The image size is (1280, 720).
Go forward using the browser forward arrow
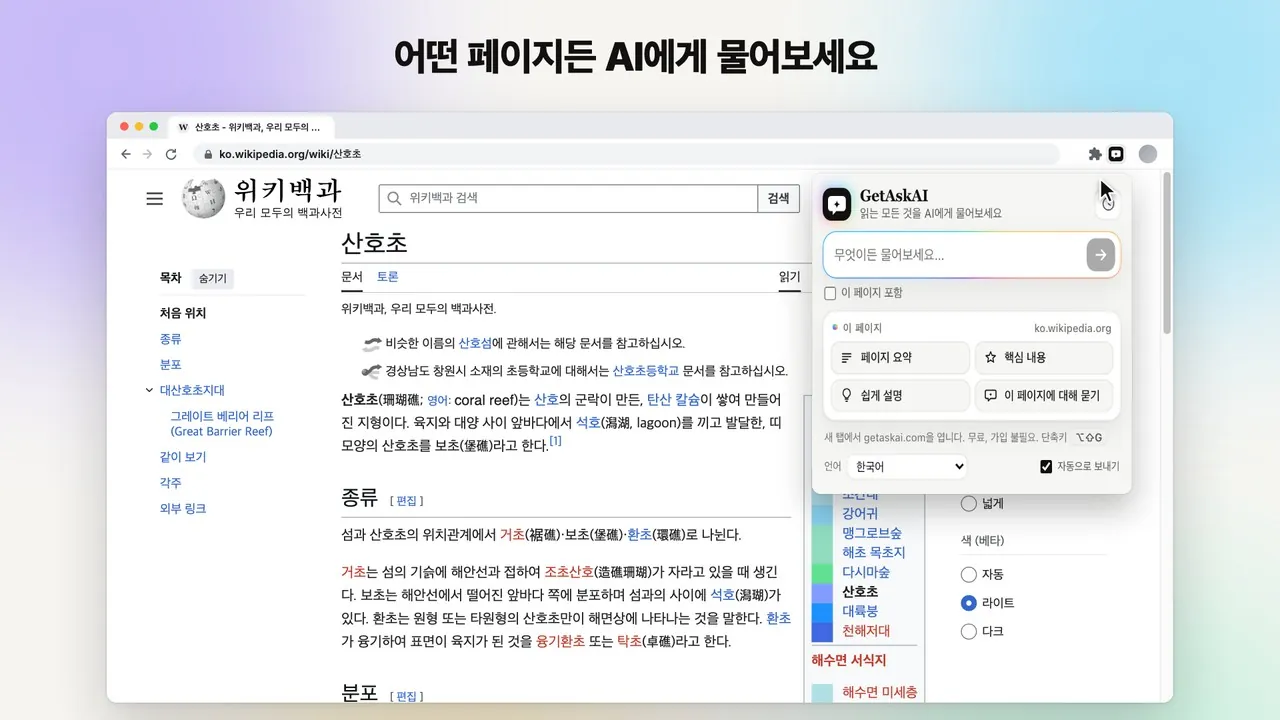148,154
